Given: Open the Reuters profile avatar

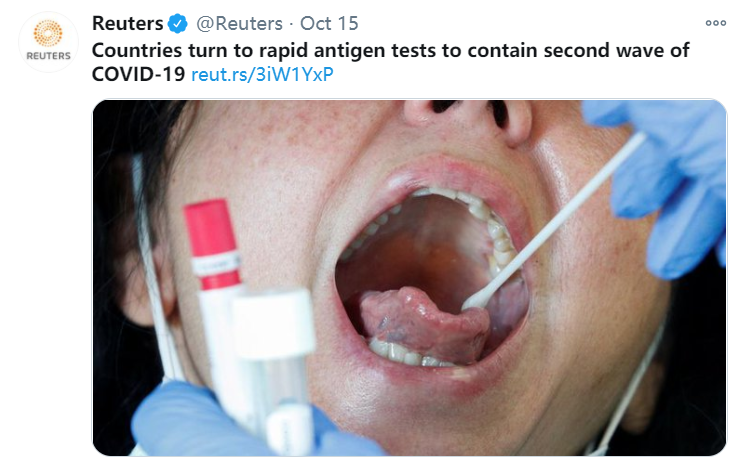Looking at the screenshot, I should click(x=48, y=42).
